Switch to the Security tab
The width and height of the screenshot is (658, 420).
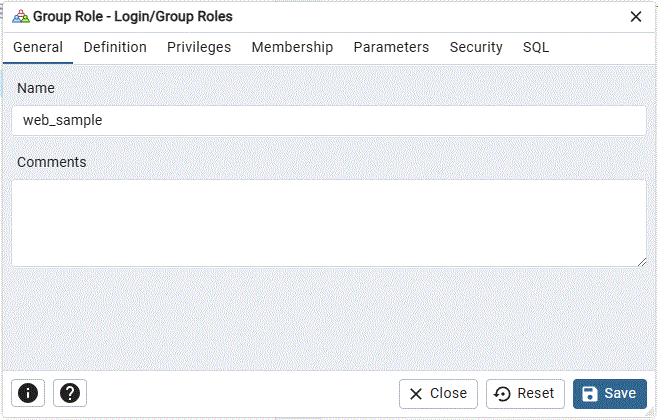click(476, 47)
